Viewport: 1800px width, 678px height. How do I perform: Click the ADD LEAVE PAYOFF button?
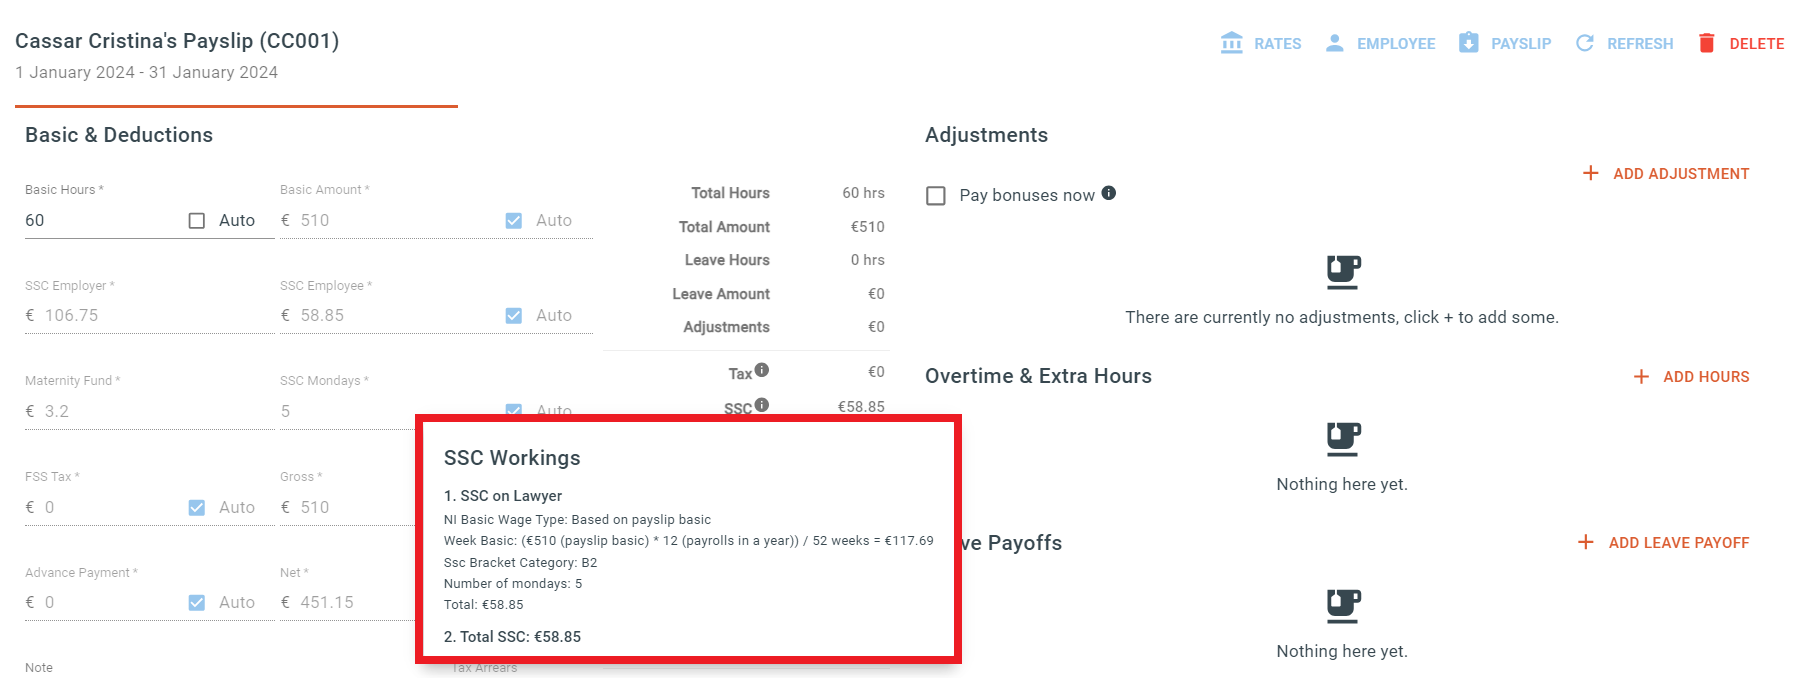click(1663, 543)
